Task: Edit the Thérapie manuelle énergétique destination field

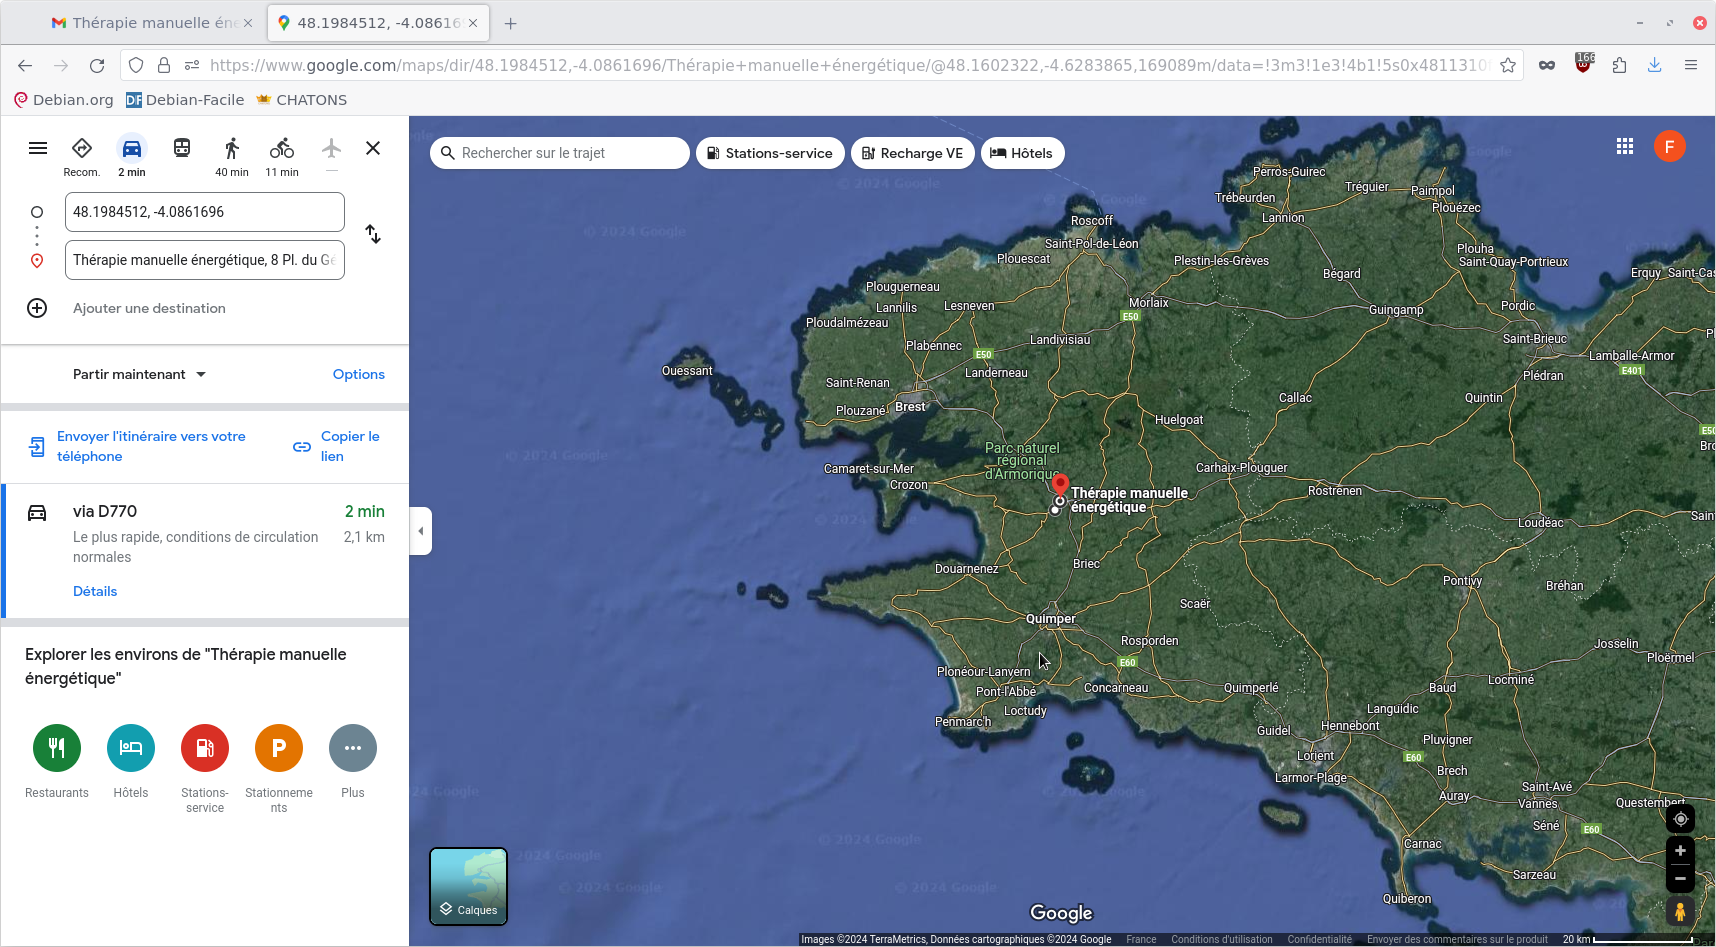Action: 205,260
